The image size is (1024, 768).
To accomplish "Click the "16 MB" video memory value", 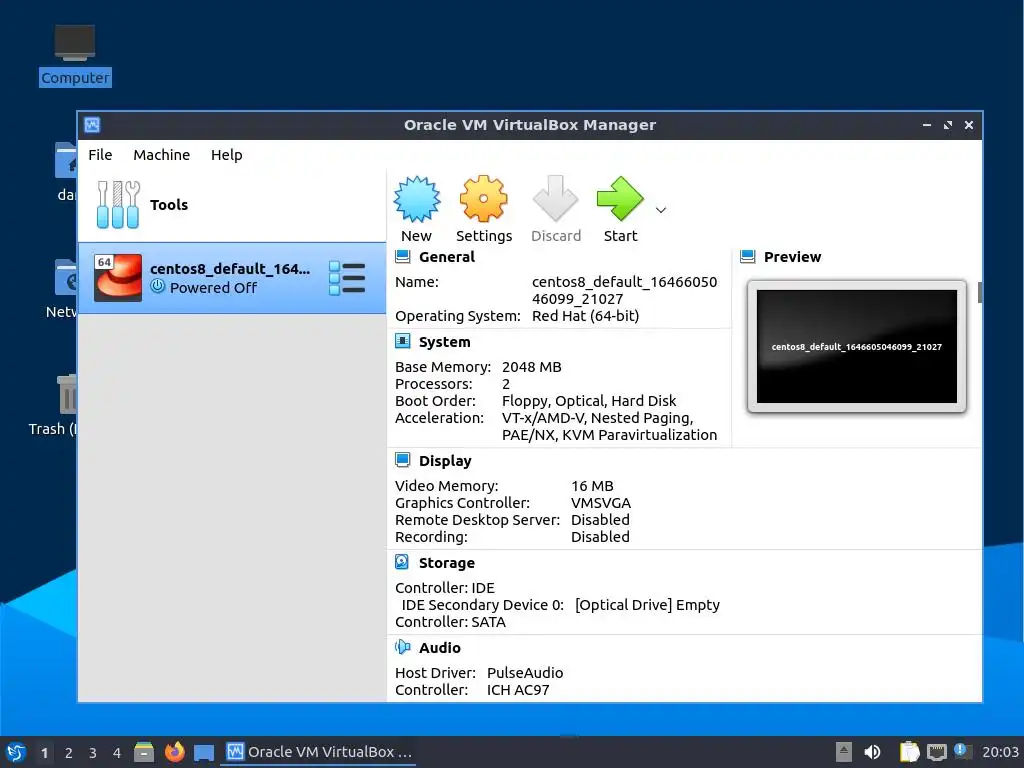I will (x=592, y=486).
